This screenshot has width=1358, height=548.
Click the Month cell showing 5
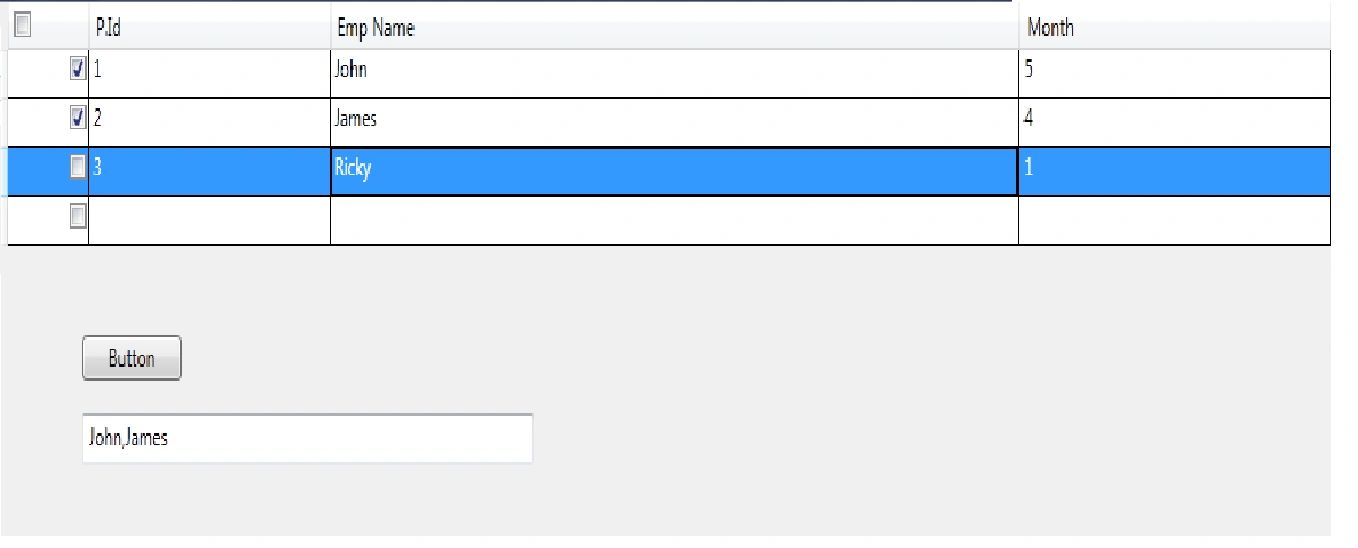(1174, 73)
